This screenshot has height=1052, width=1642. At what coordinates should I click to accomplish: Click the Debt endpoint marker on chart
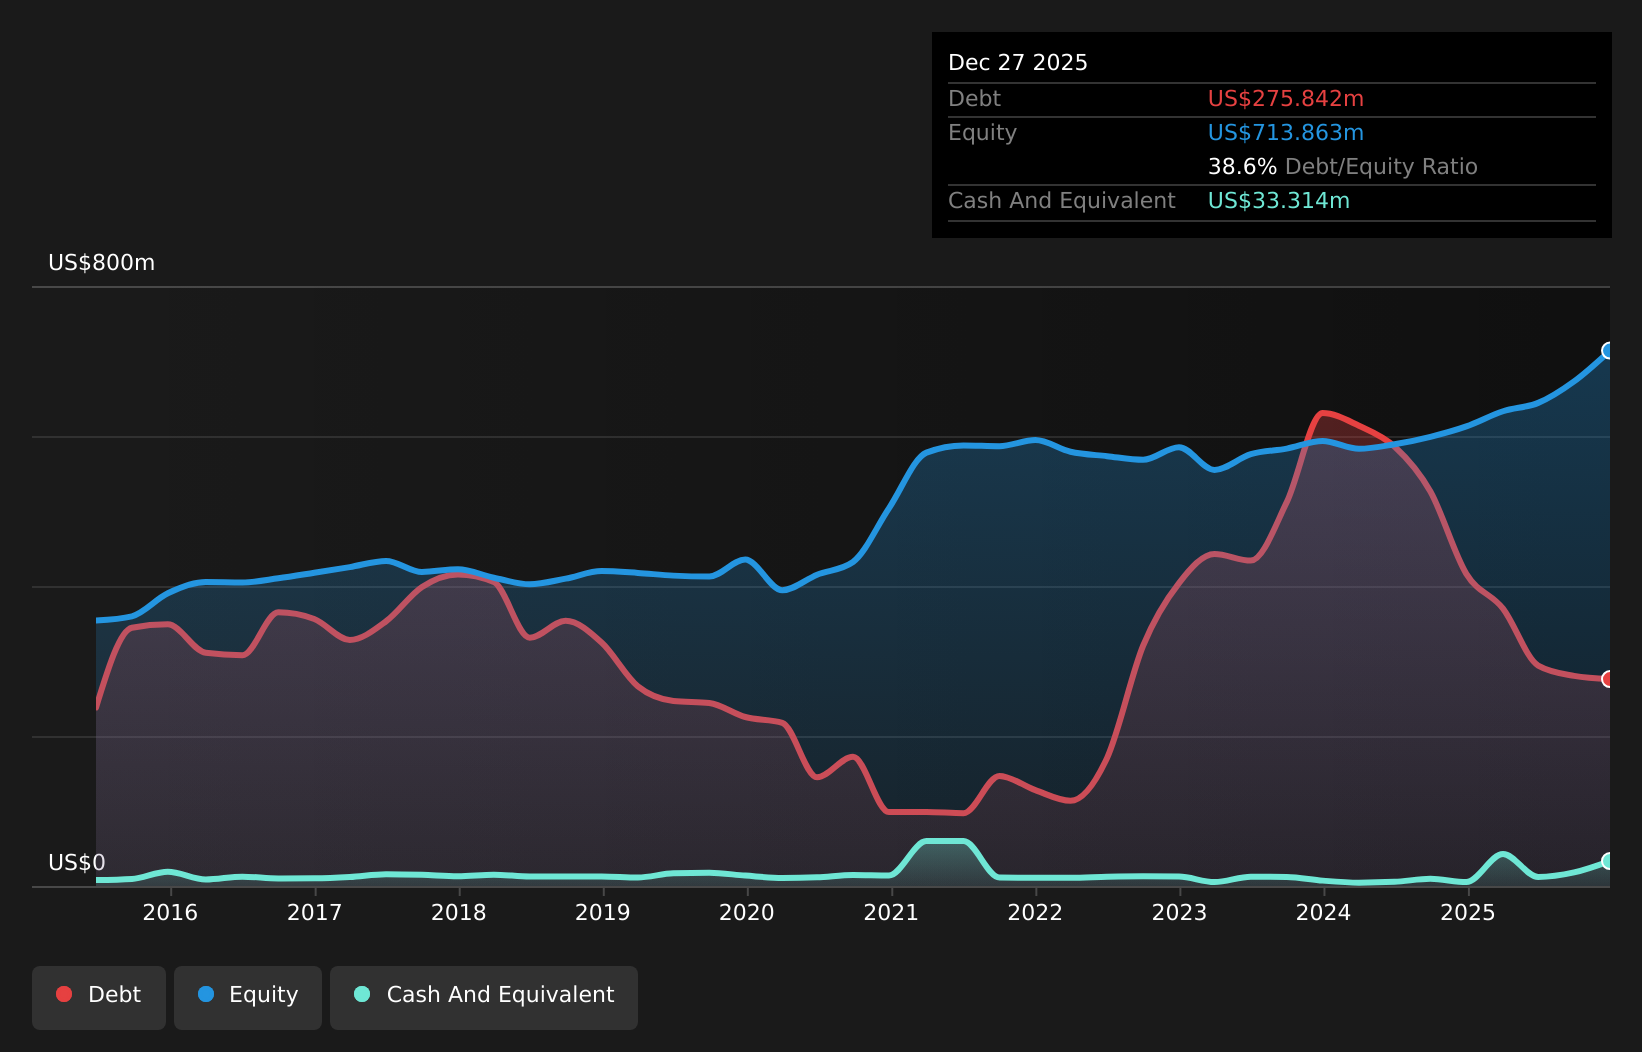click(1608, 679)
